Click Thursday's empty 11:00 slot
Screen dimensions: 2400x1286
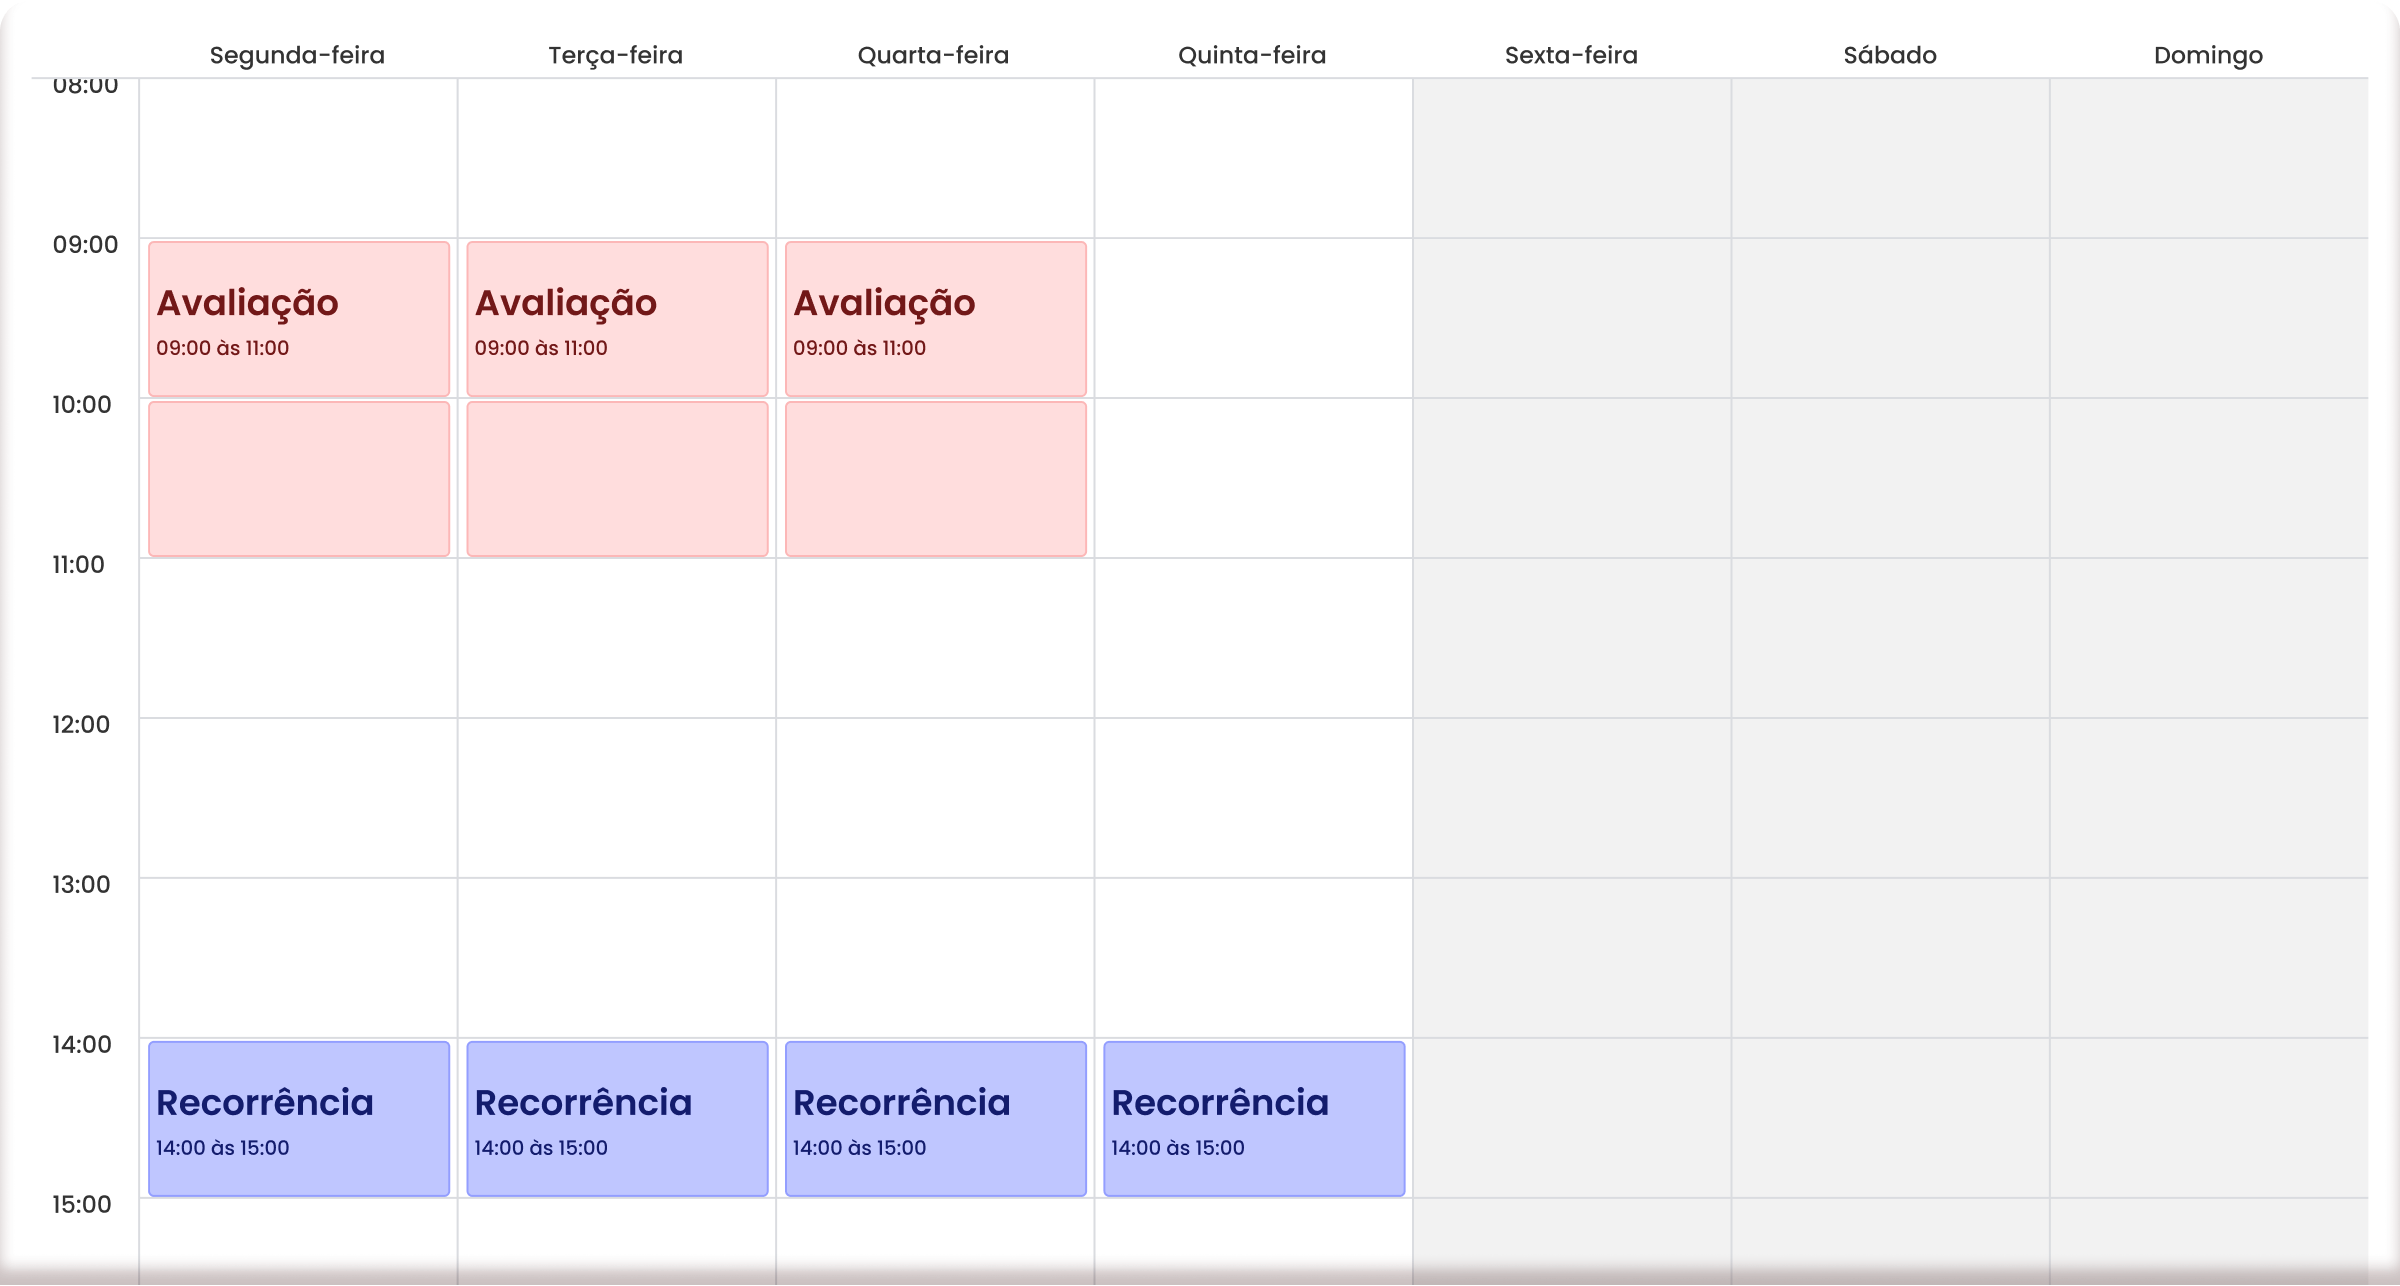(1254, 638)
